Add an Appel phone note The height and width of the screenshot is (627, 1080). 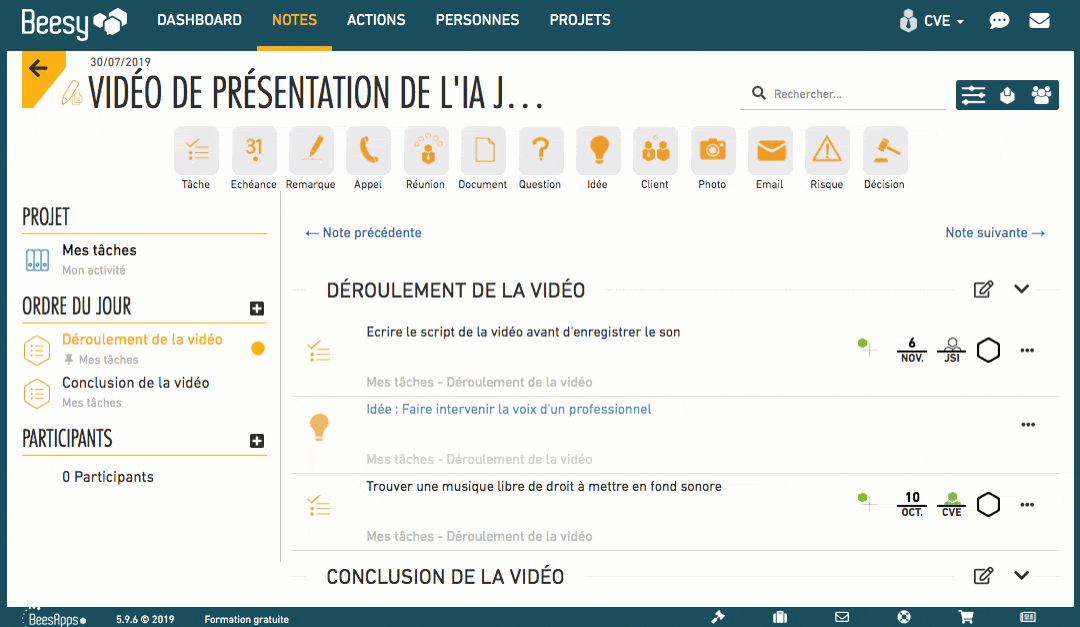368,151
